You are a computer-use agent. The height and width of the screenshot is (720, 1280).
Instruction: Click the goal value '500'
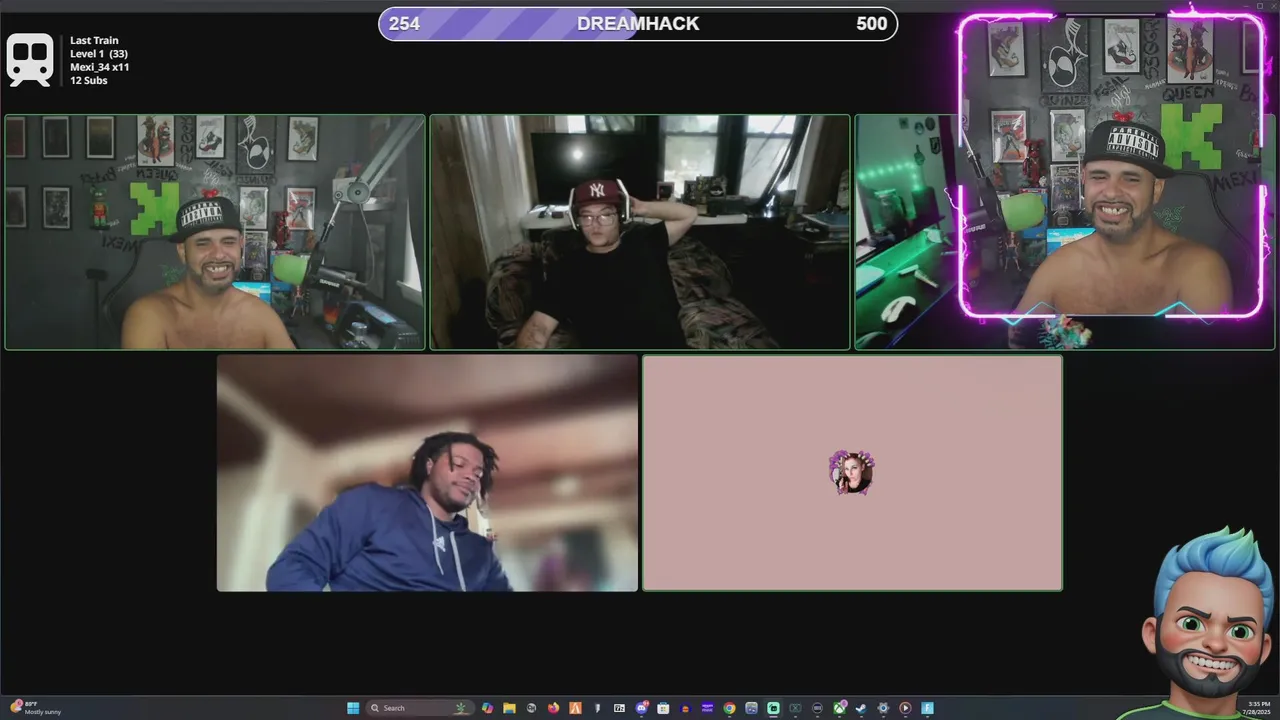[871, 24]
